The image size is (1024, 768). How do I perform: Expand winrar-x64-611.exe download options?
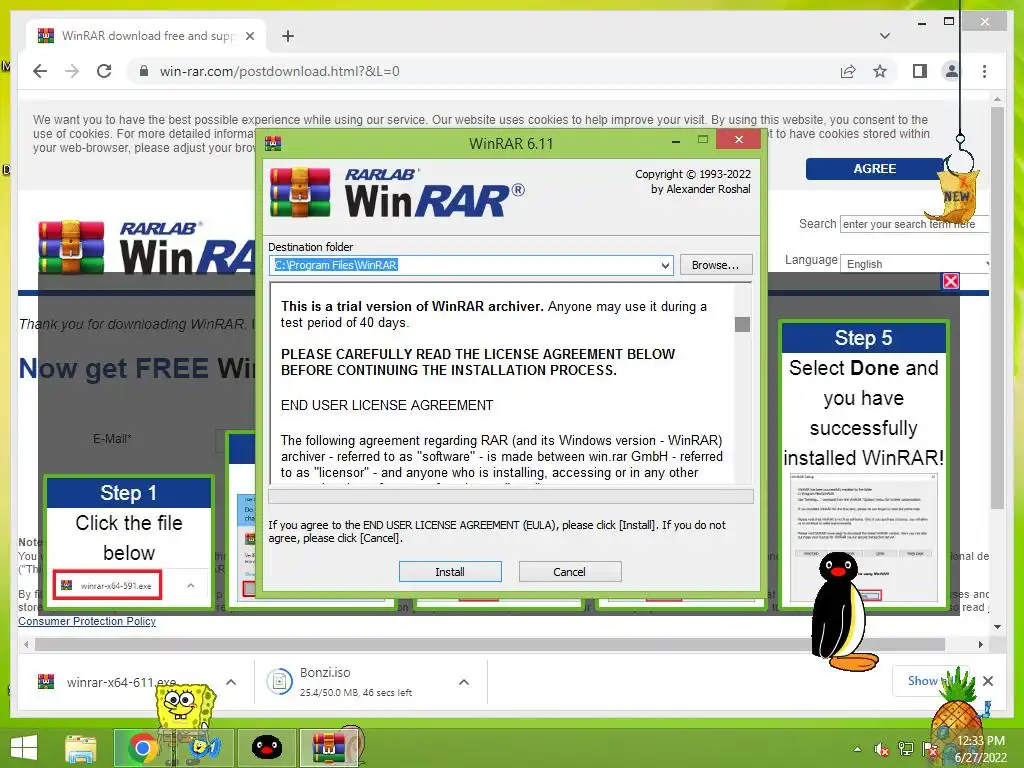point(231,682)
